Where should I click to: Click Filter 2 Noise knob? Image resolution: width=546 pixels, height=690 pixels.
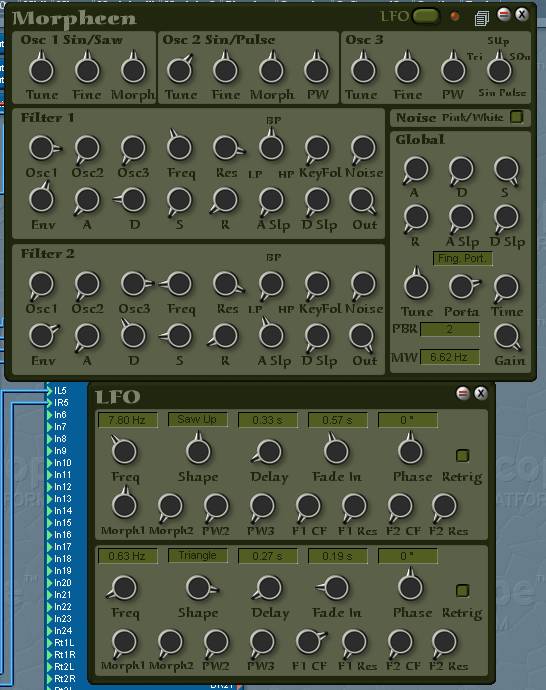(363, 283)
